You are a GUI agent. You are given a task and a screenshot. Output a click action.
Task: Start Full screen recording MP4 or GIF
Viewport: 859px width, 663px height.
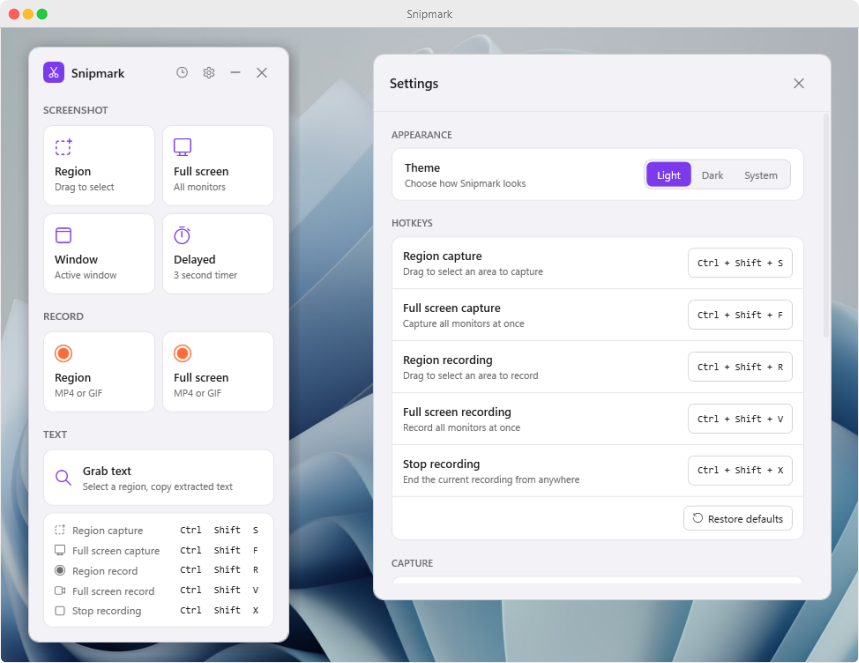[x=218, y=371]
